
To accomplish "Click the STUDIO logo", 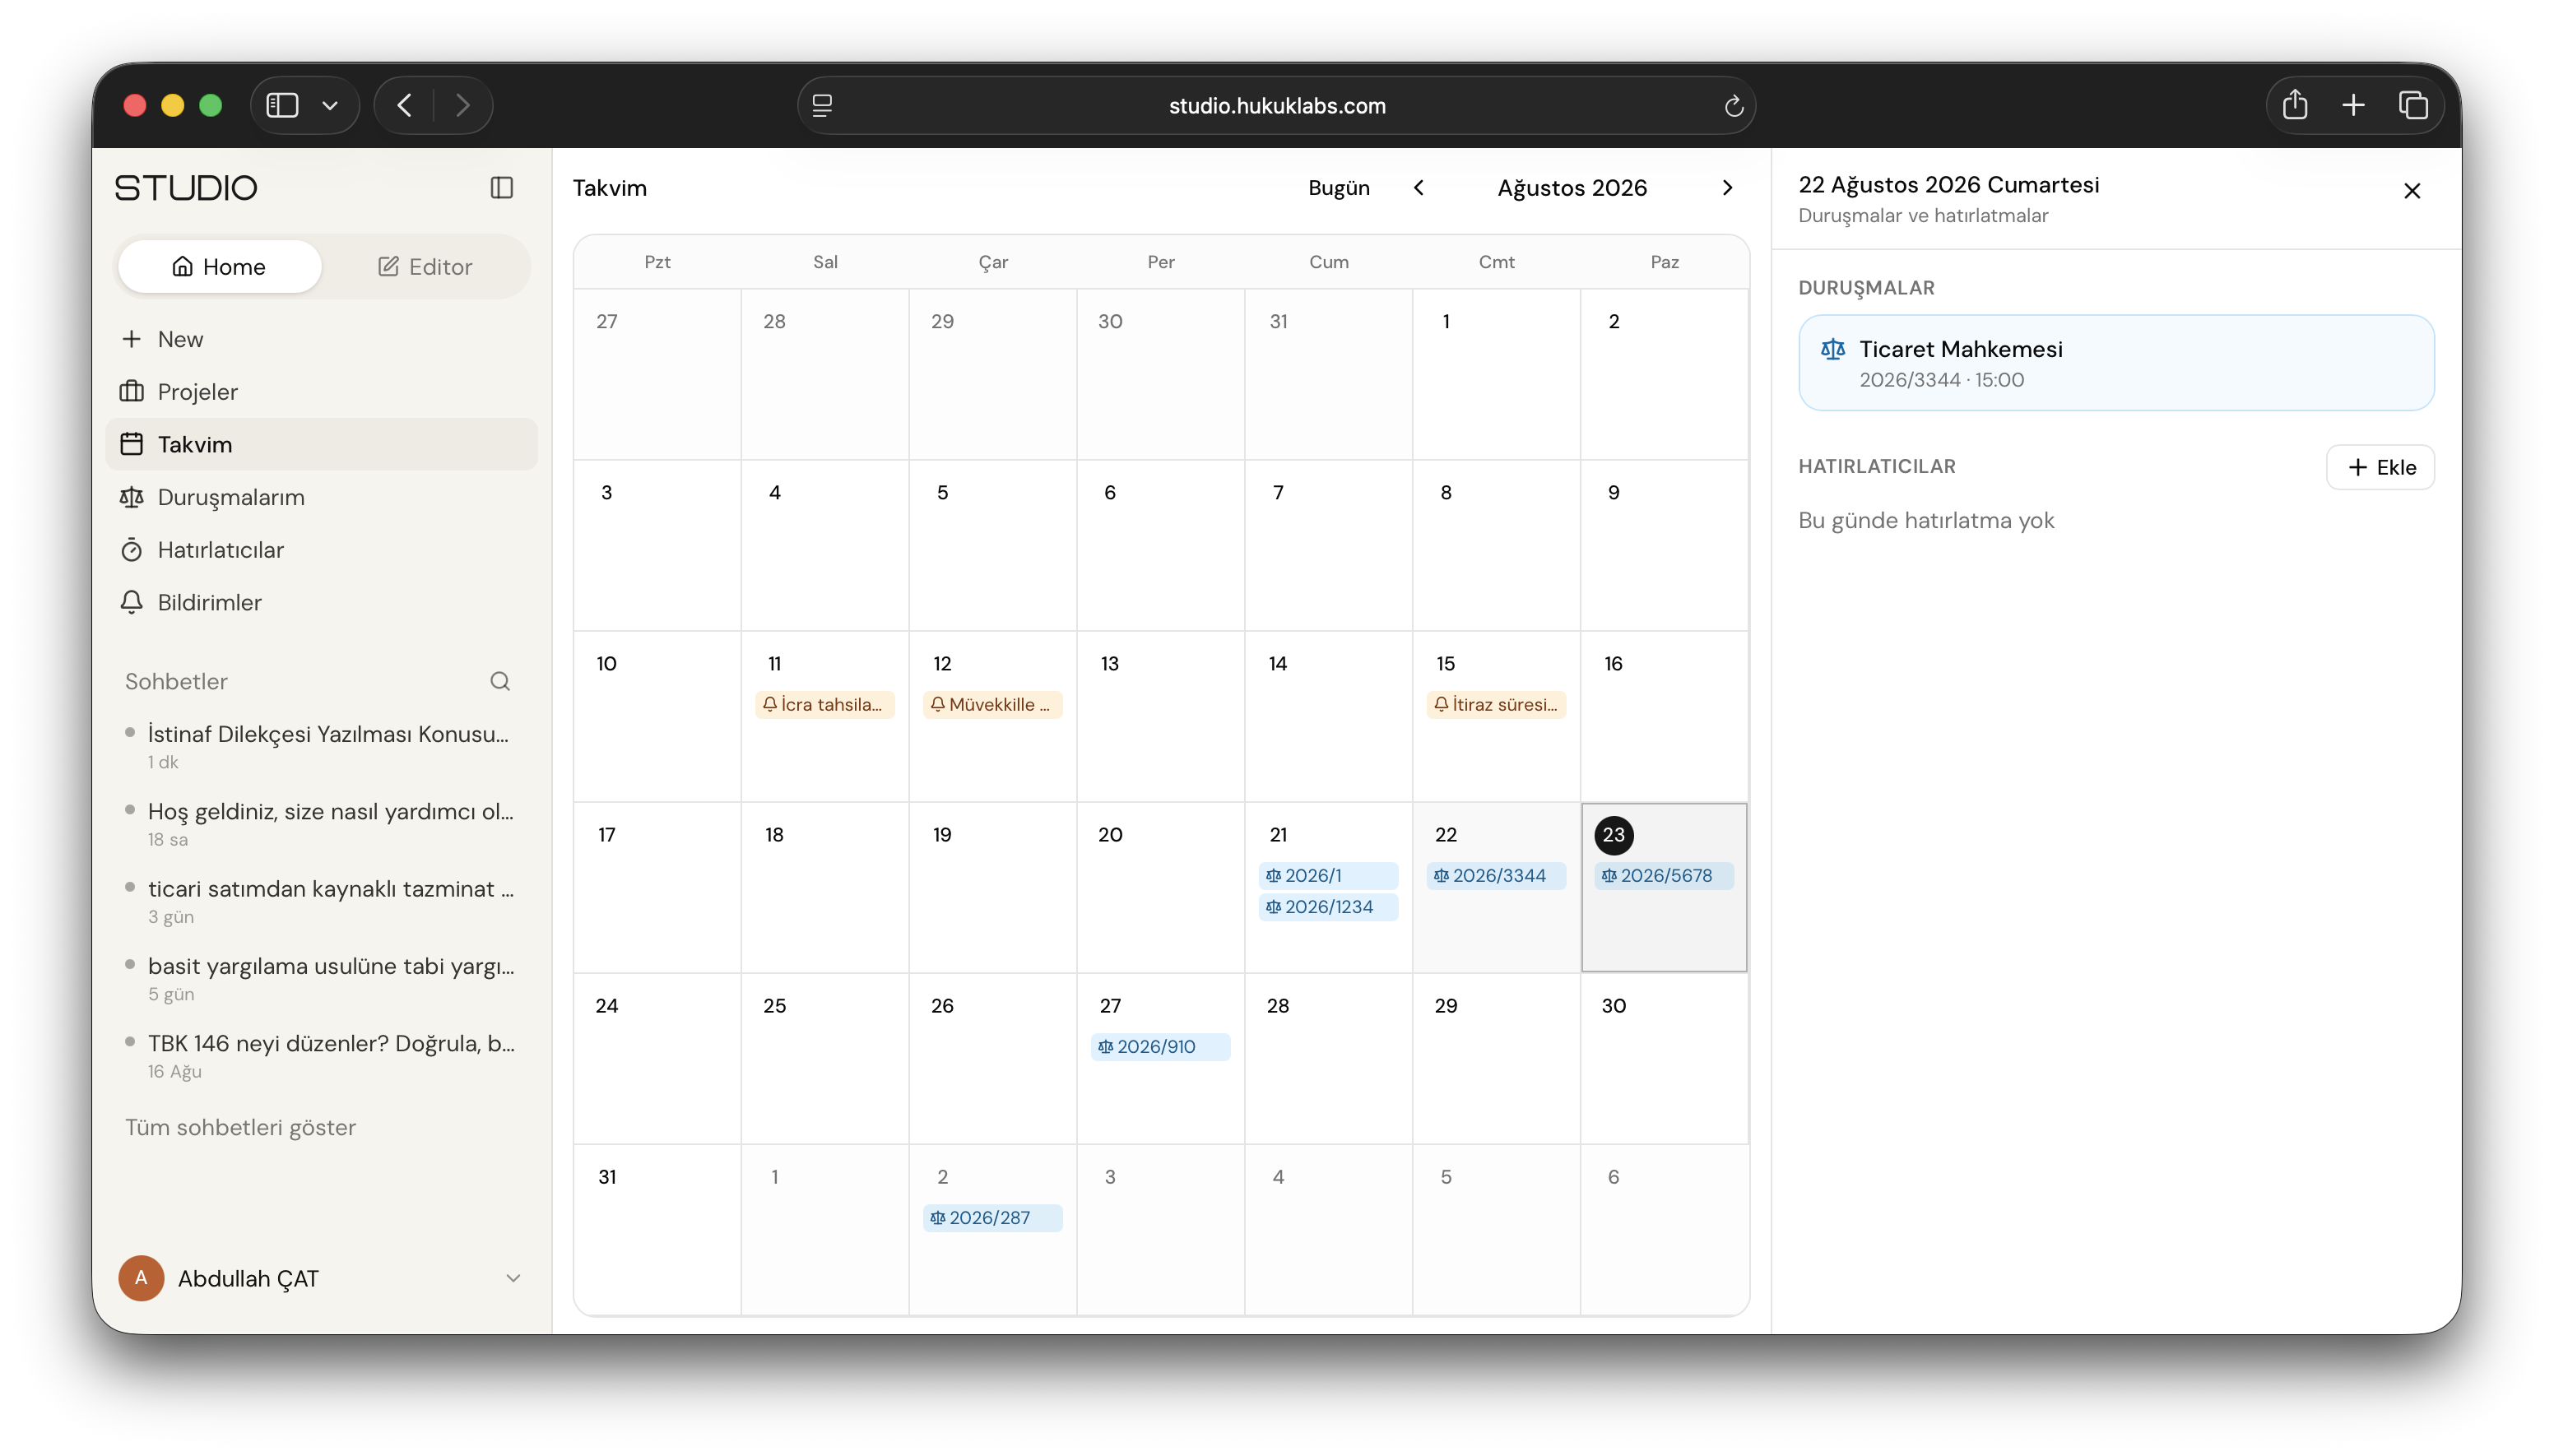I will pyautogui.click(x=186, y=188).
